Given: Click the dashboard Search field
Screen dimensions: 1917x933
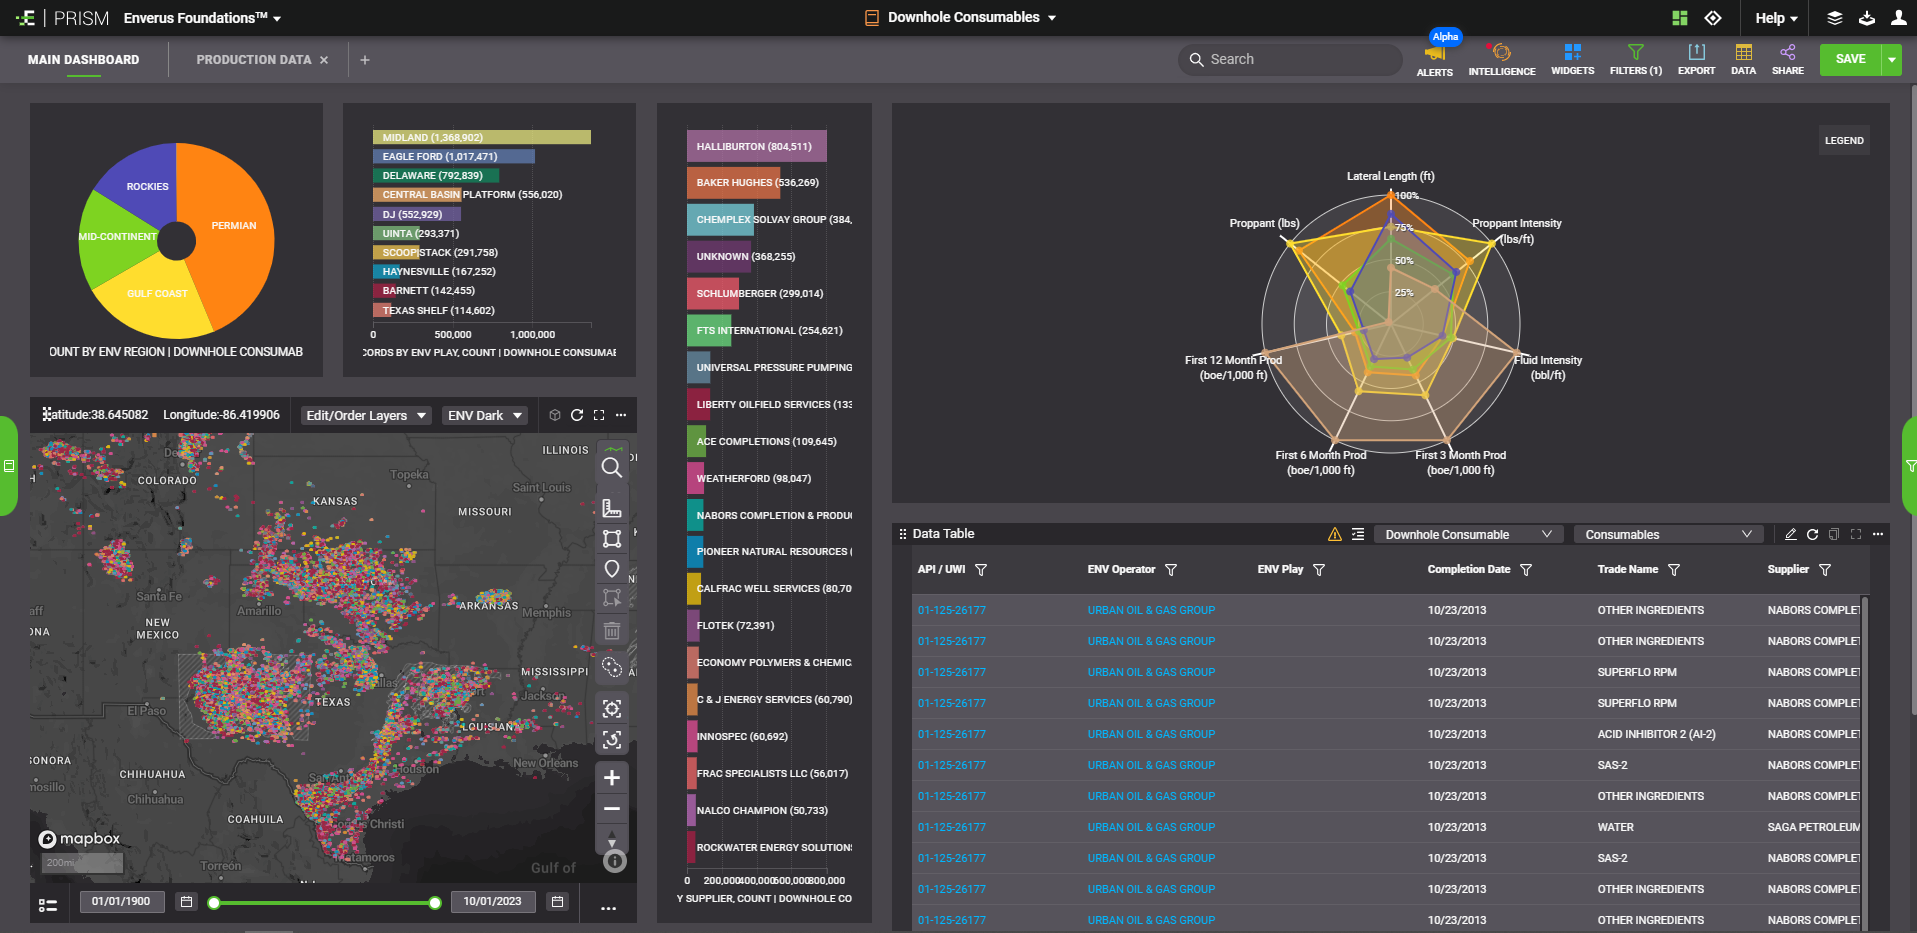Looking at the screenshot, I should (1290, 60).
